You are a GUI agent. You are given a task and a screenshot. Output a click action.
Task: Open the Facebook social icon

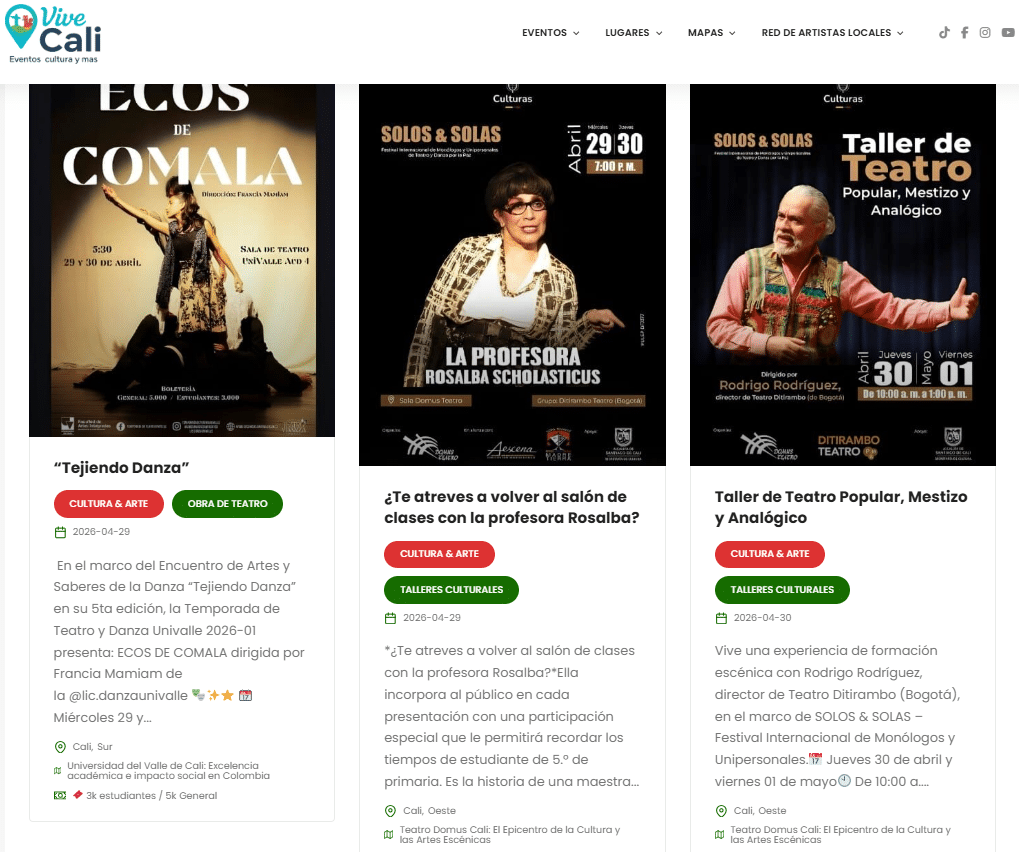coord(964,32)
